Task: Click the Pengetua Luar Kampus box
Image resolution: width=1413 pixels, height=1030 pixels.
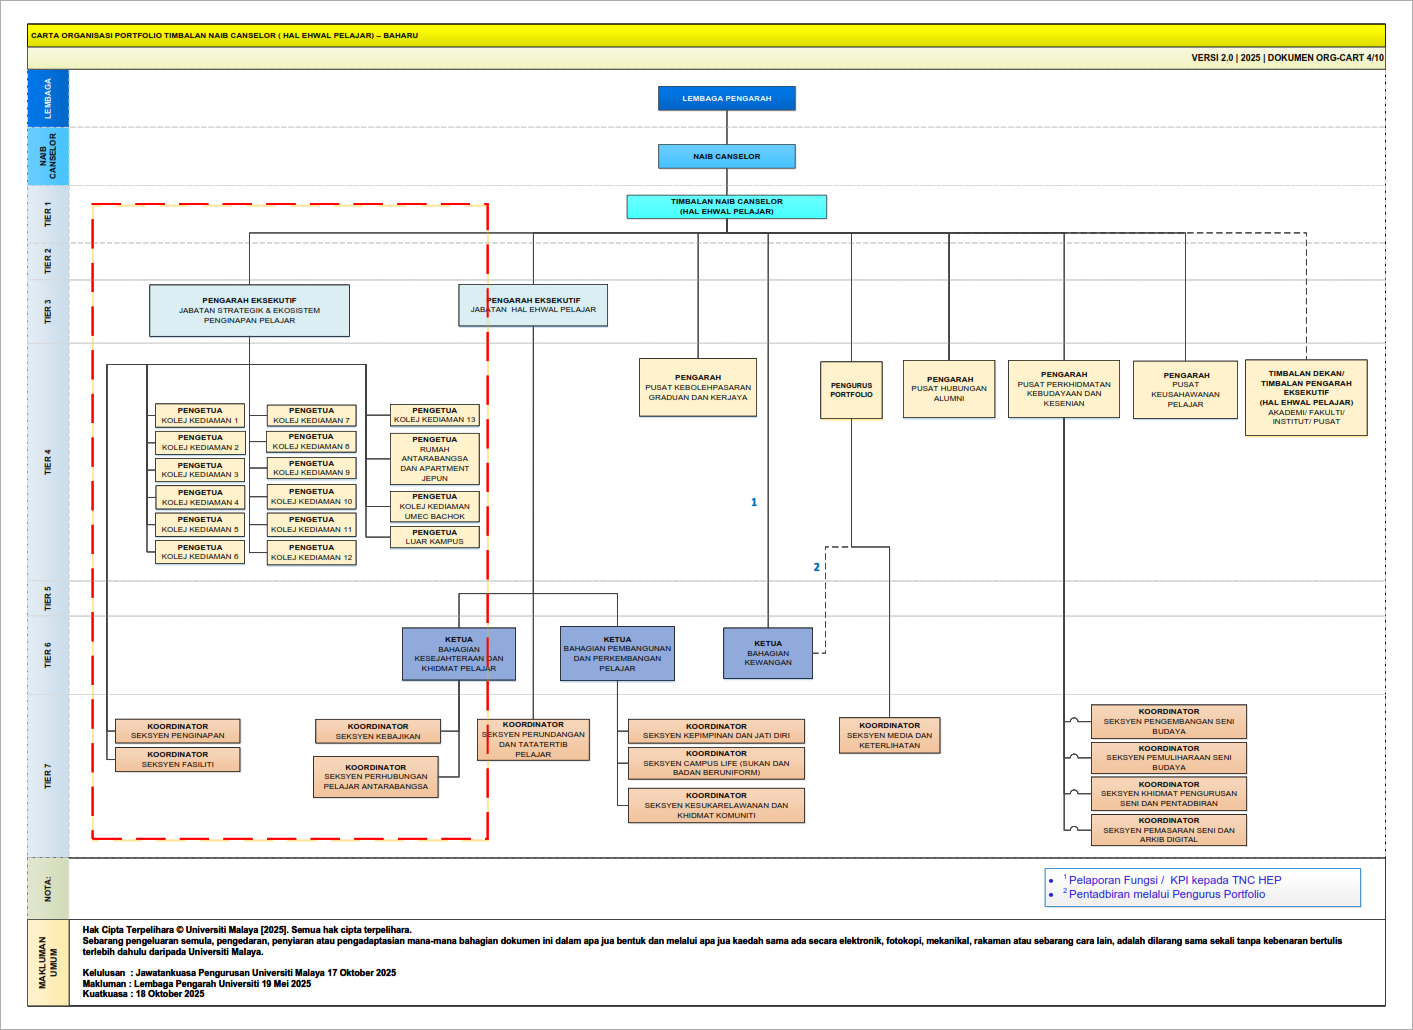Action: (x=434, y=537)
